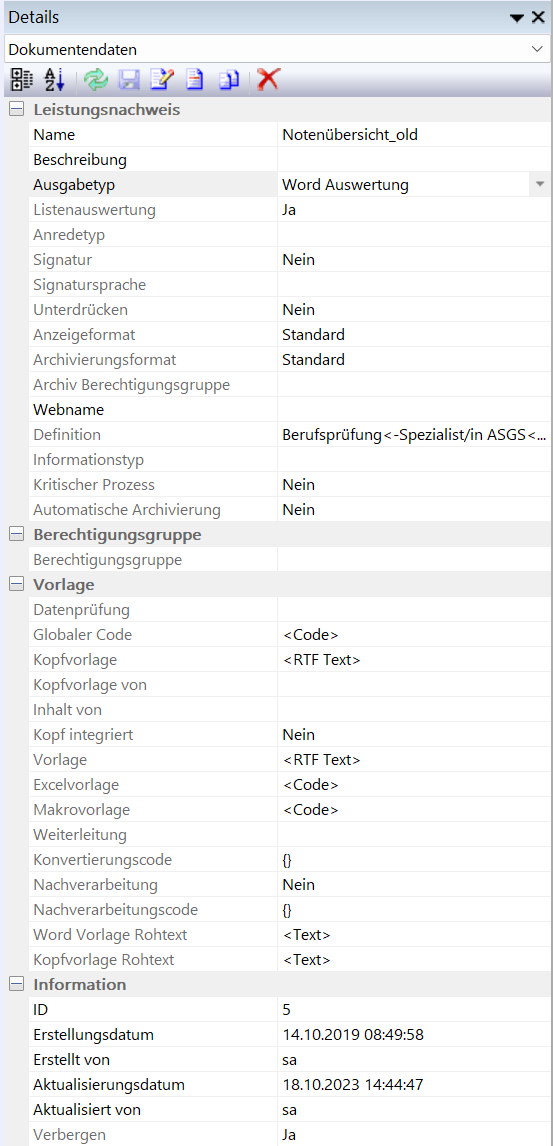Viewport: 553px width, 1146px height.
Task: Click the empty Beschreibung value field
Action: coord(413,159)
